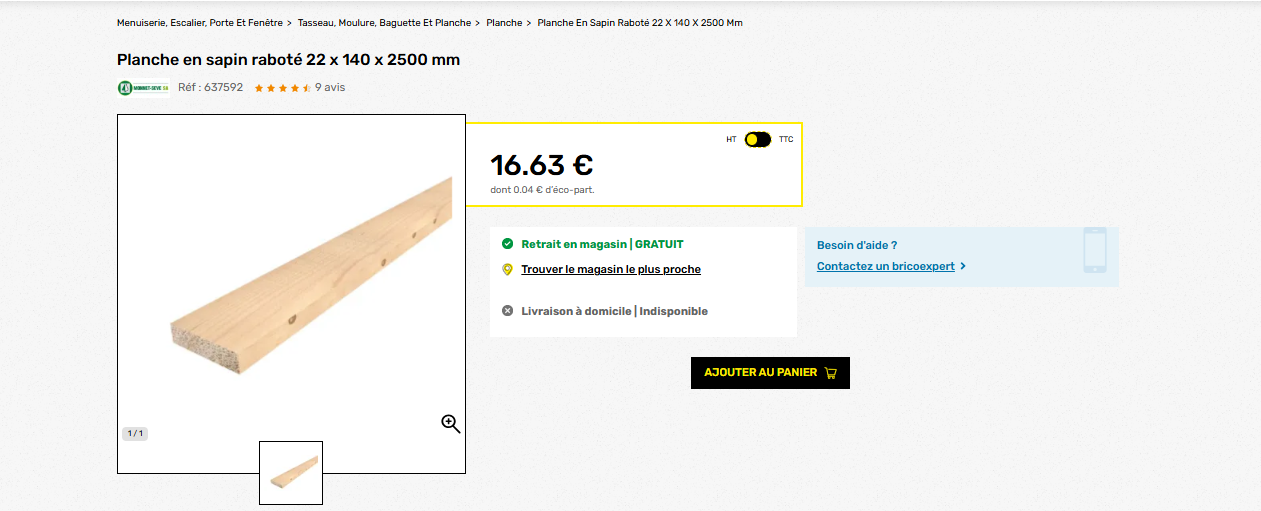Screen dimensions: 1261x511
Task: Toggle the HT/TTC price switch
Action: tap(758, 140)
